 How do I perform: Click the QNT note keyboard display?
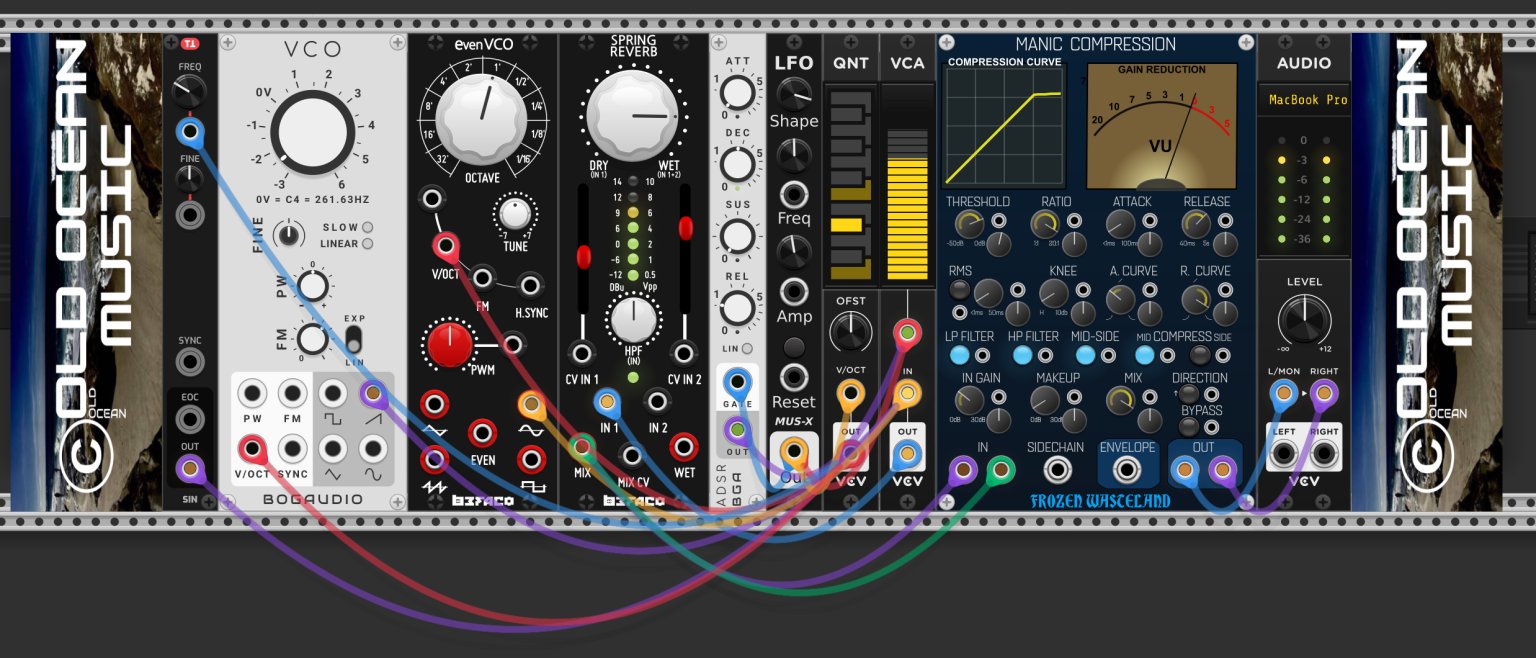(x=851, y=185)
